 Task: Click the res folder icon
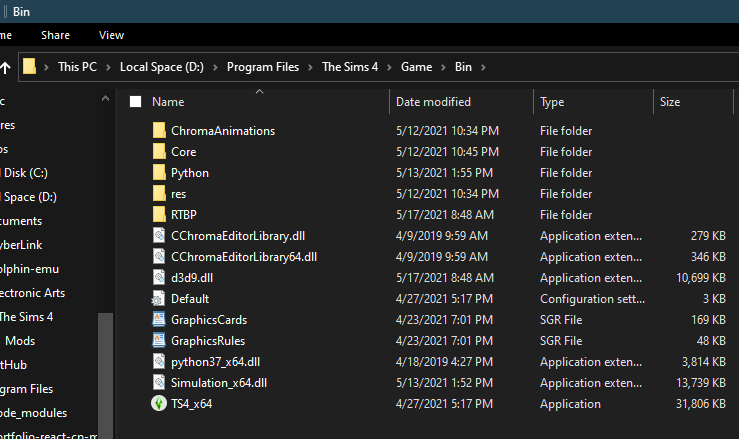[x=159, y=194]
